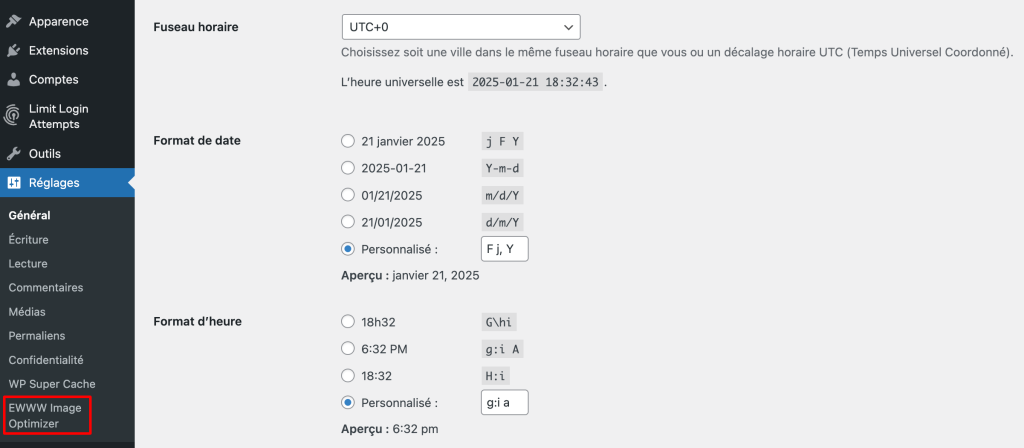Open the Fuseau horaire UTC+0 dropdown
This screenshot has width=1024, height=448.
click(x=461, y=27)
